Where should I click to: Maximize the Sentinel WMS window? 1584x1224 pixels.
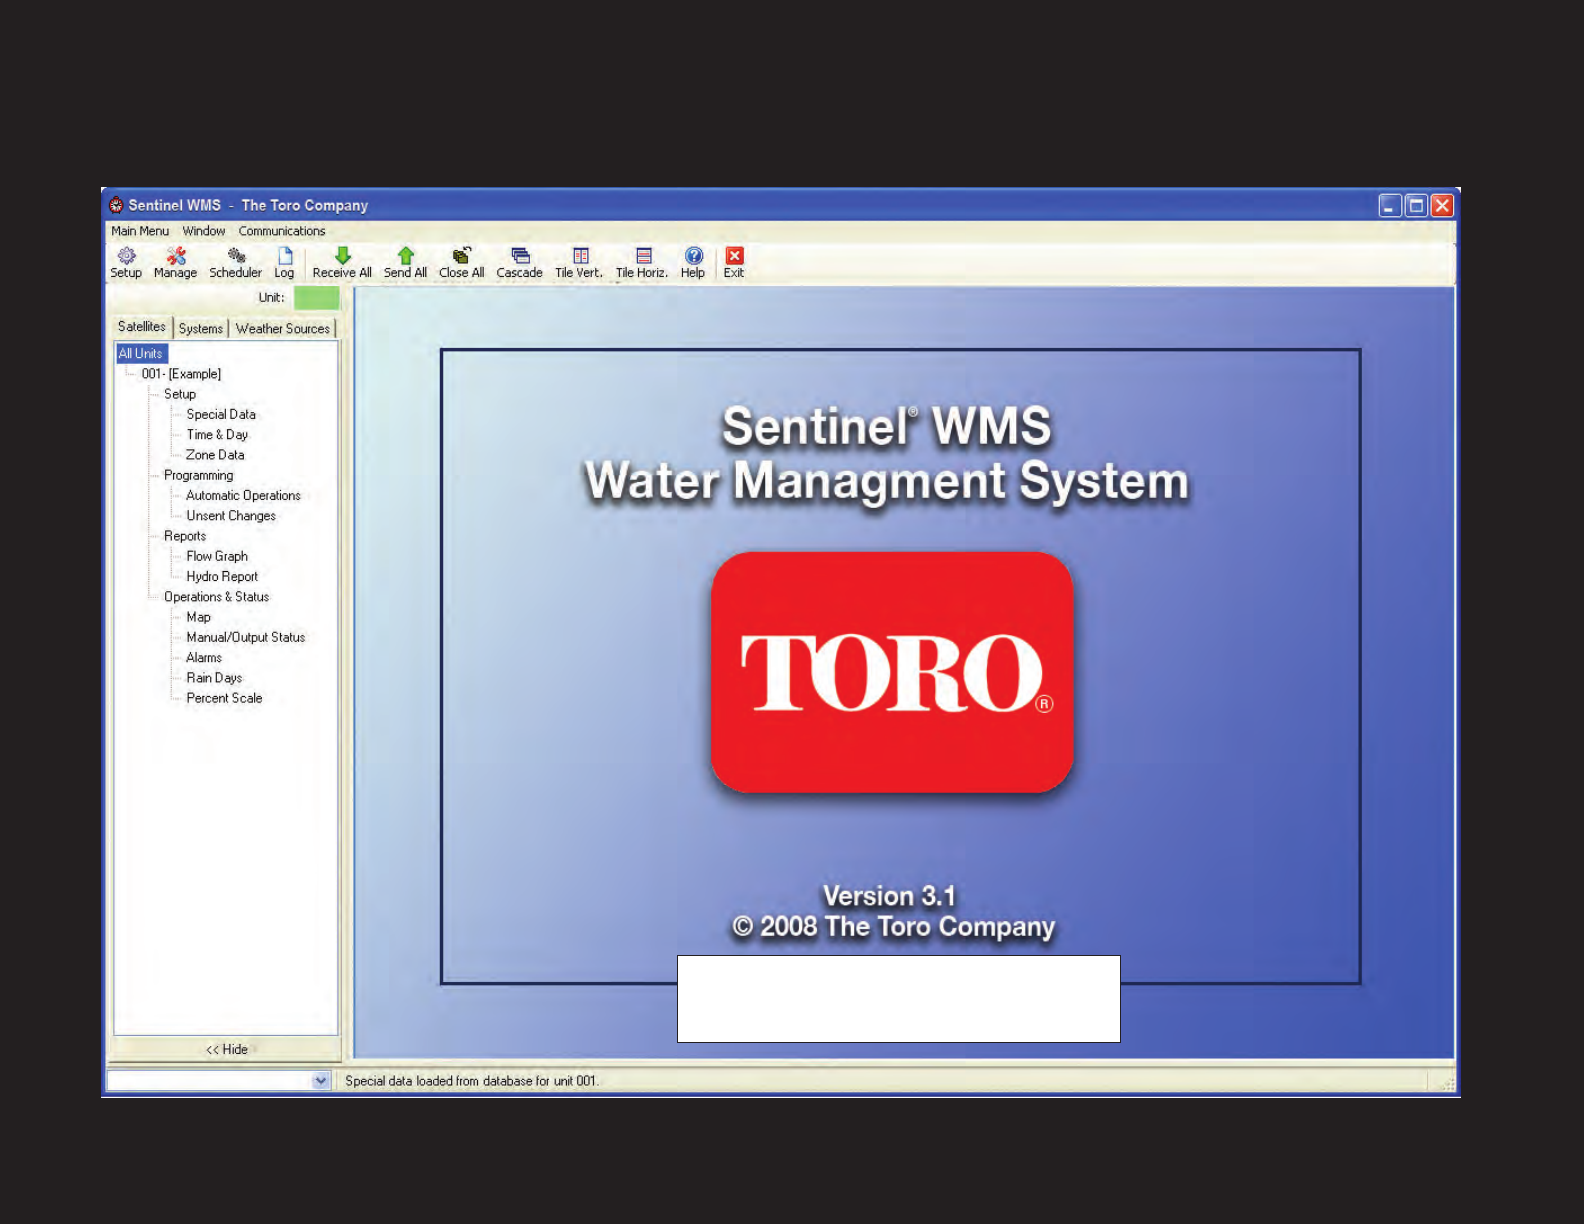coord(1416,205)
